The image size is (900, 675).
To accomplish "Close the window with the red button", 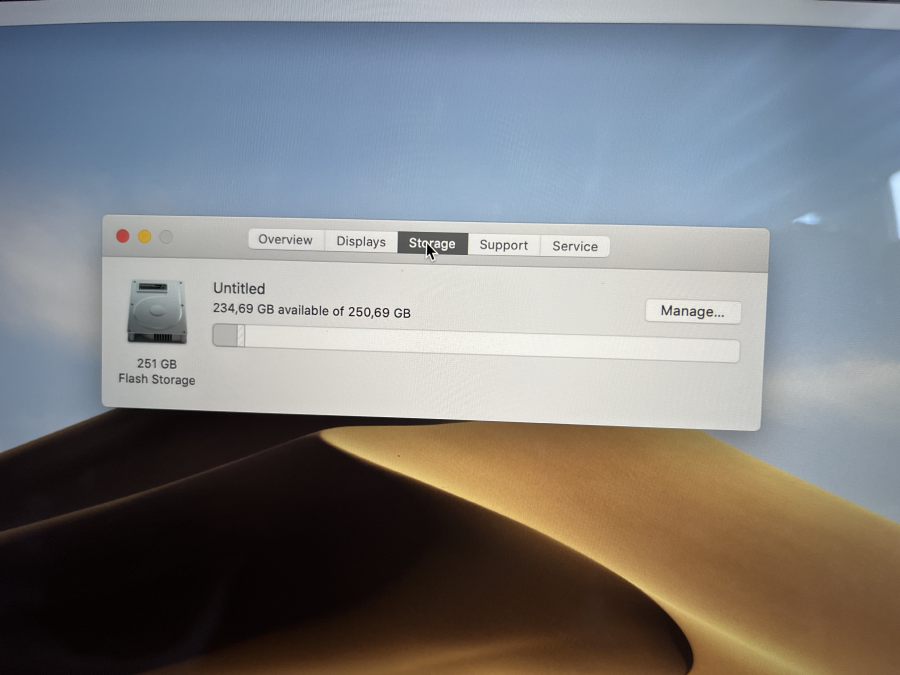I will (123, 236).
